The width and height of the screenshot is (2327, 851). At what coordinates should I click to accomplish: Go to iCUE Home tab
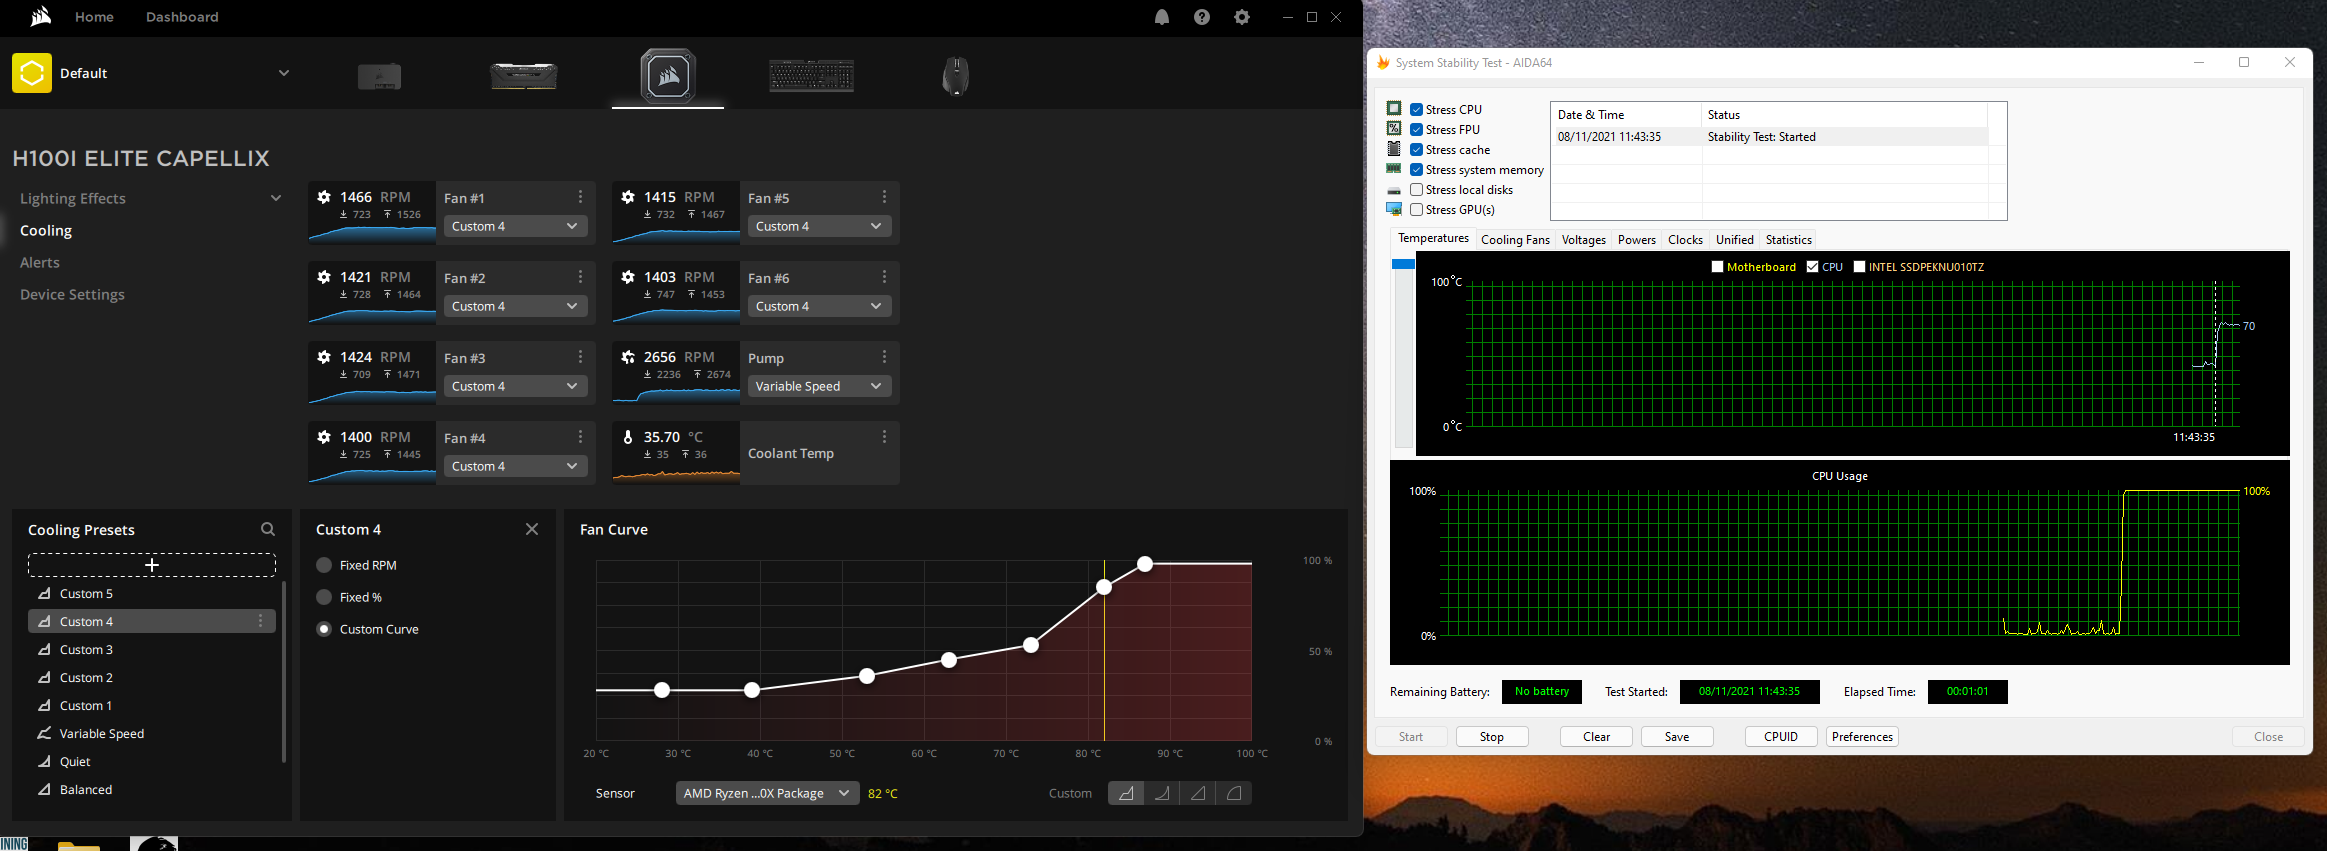point(94,17)
